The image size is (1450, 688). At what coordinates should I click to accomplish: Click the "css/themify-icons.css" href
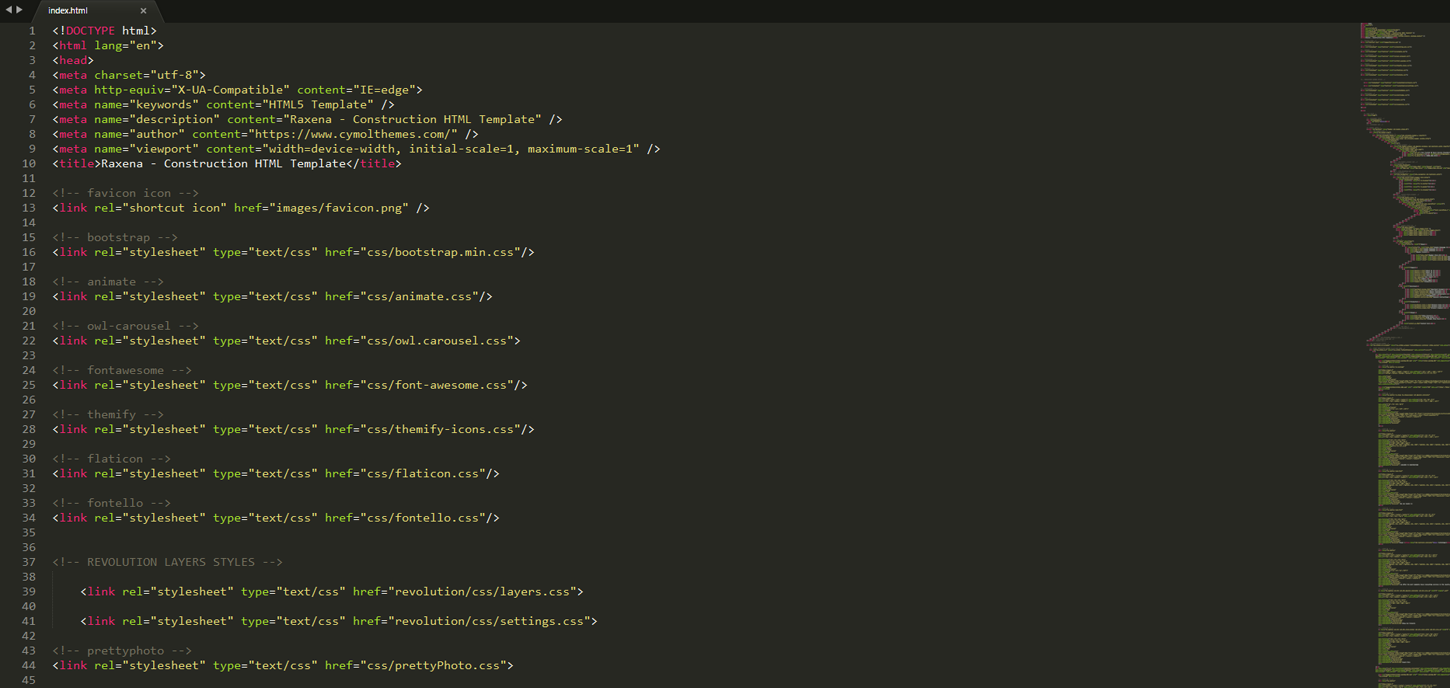click(x=440, y=429)
